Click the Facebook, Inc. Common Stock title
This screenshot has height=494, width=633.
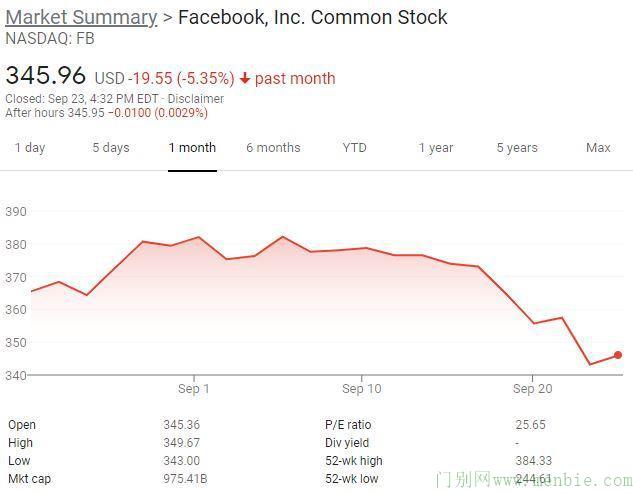click(x=313, y=17)
